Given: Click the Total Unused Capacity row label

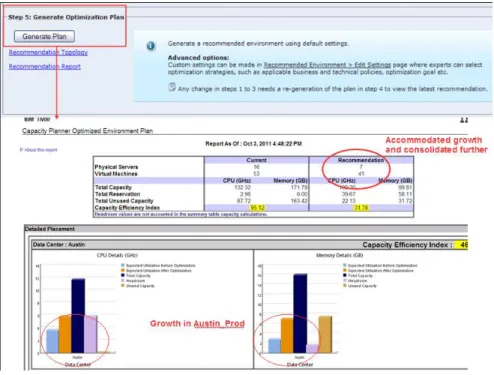Looking at the screenshot, I should [x=124, y=201].
